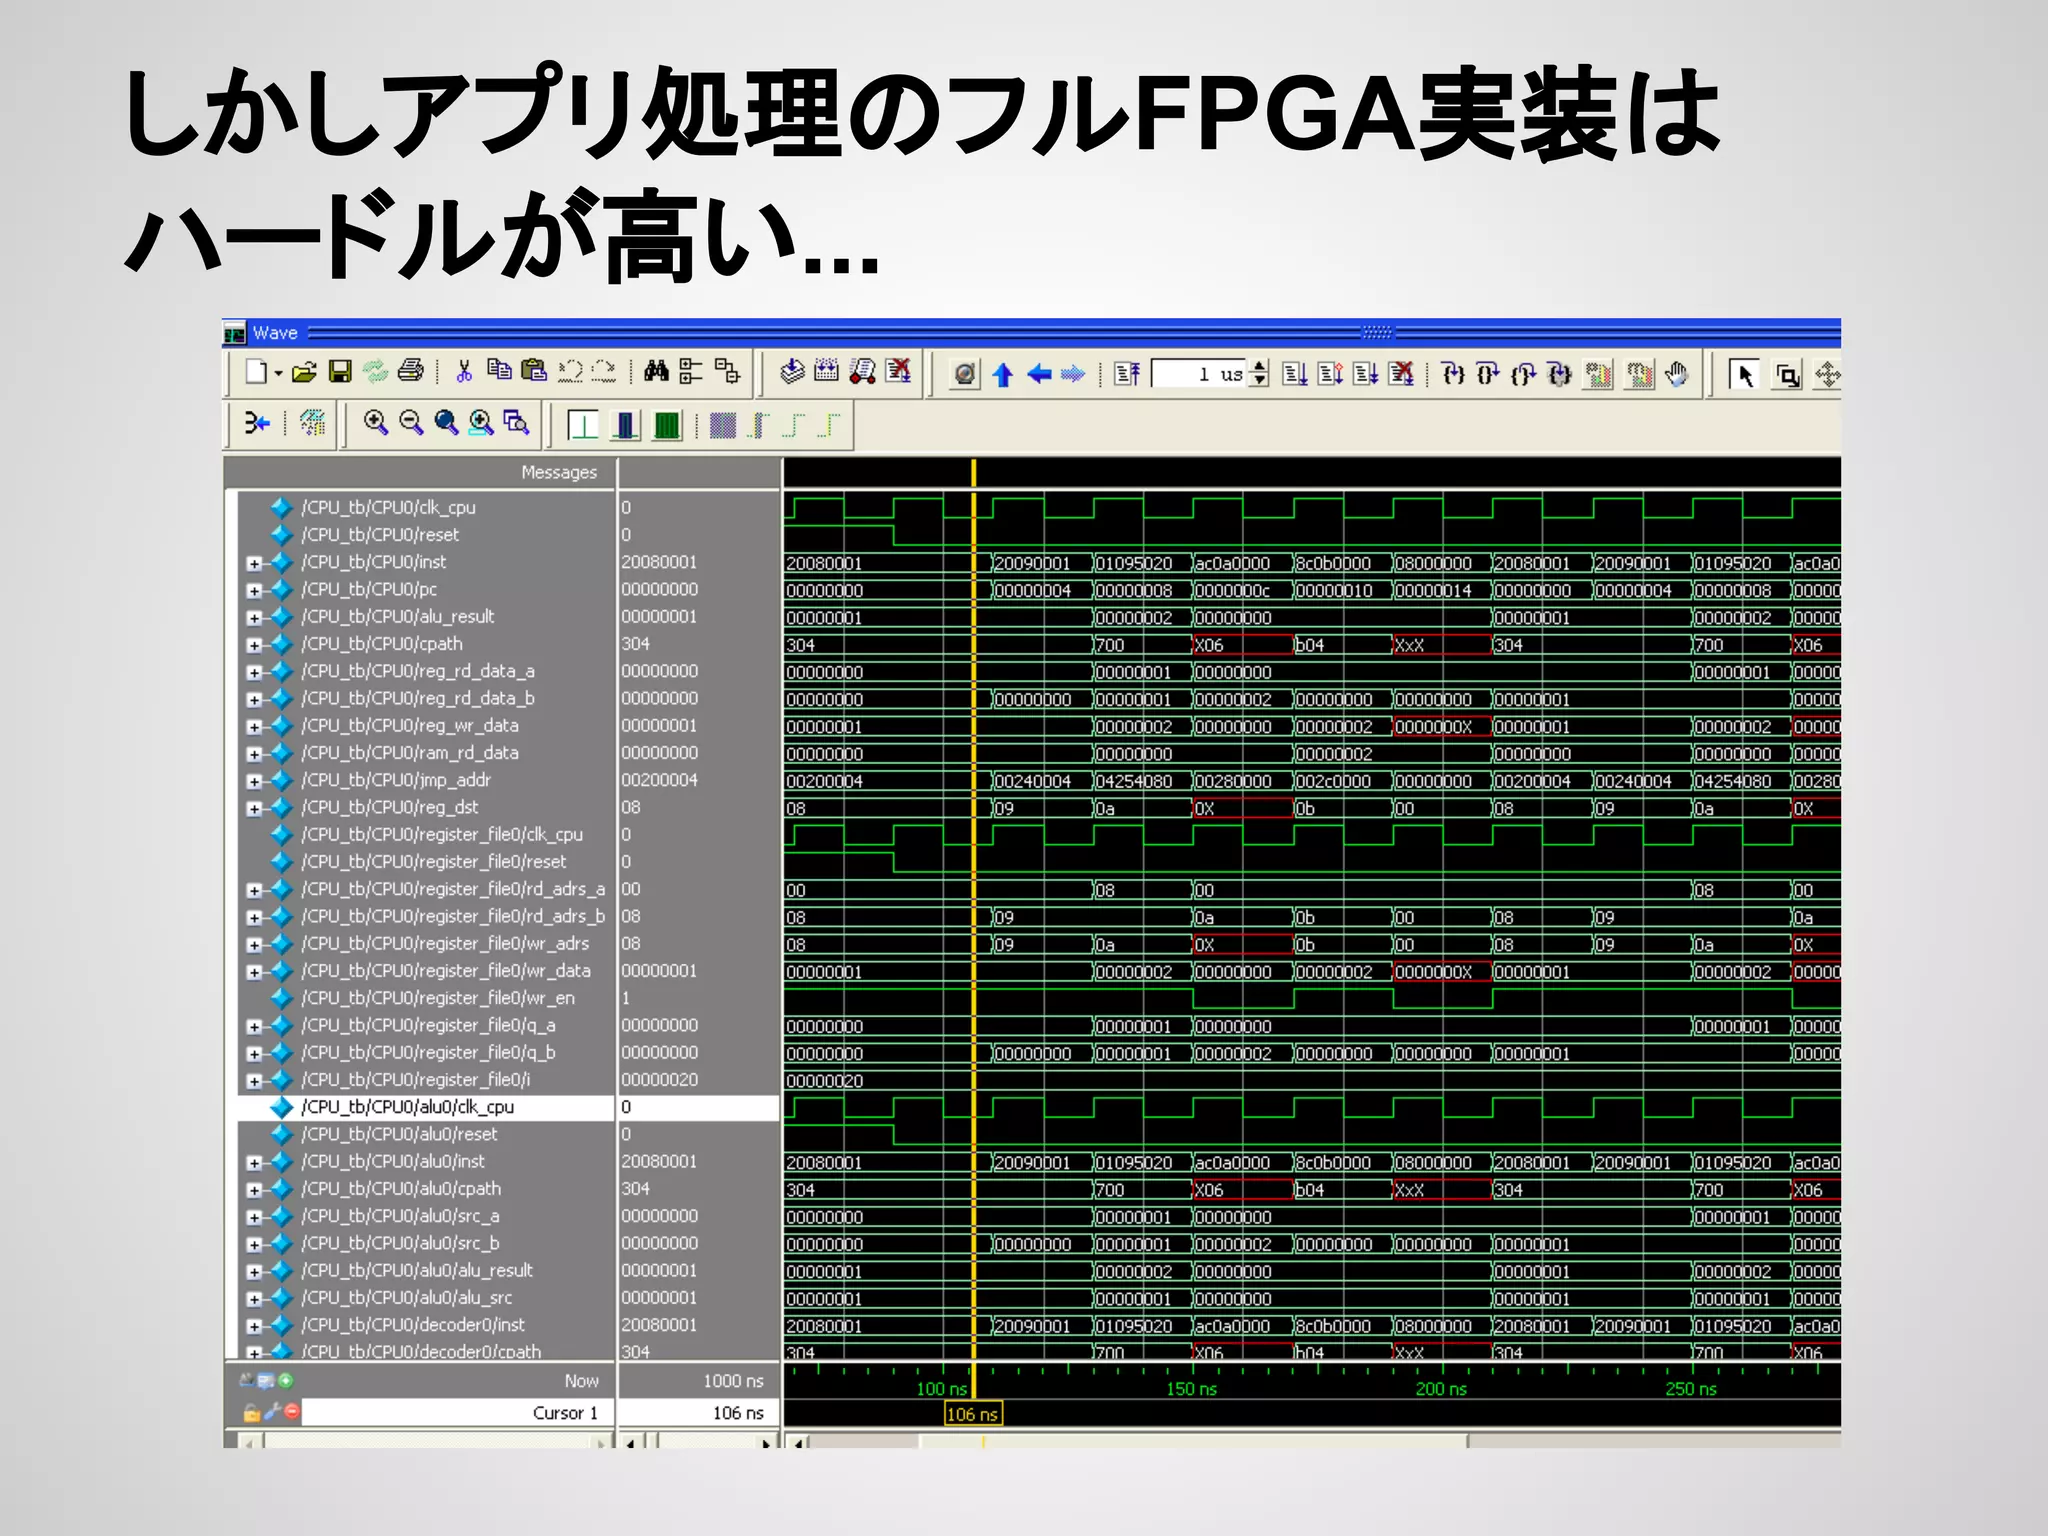Click the run length field showing 1 us
The width and height of the screenshot is (2048, 1536).
tap(1200, 375)
